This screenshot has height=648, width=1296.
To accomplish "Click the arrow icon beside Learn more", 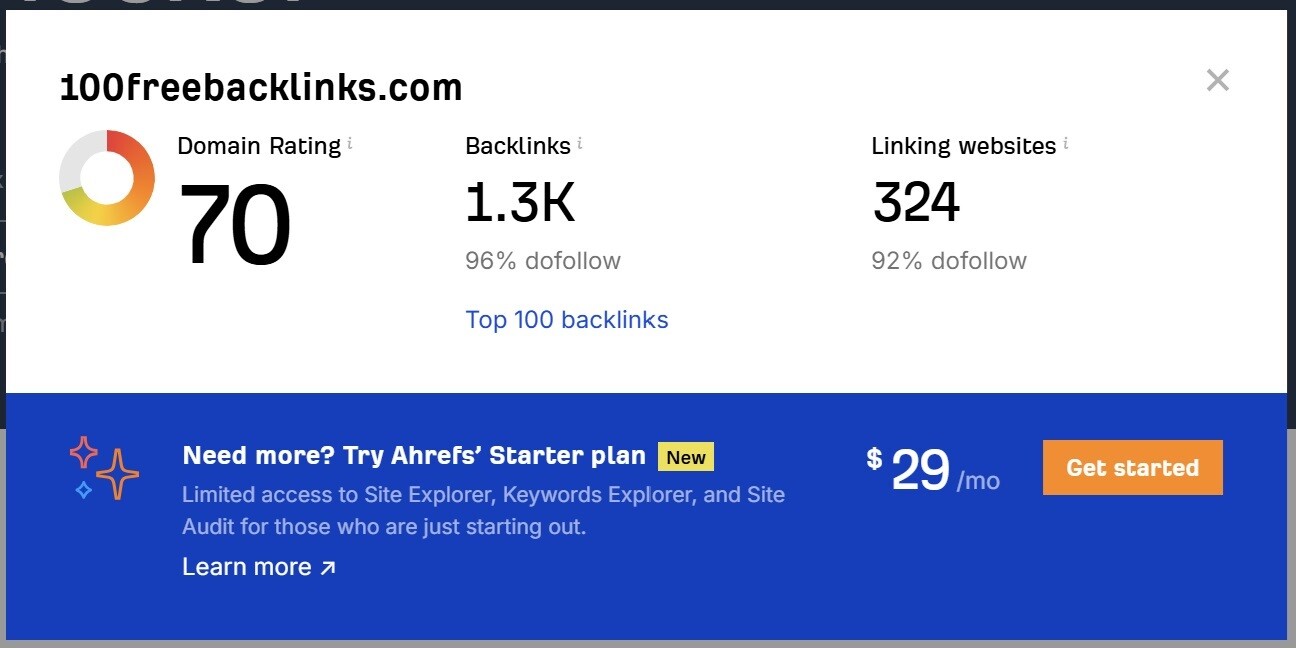I will pos(327,568).
